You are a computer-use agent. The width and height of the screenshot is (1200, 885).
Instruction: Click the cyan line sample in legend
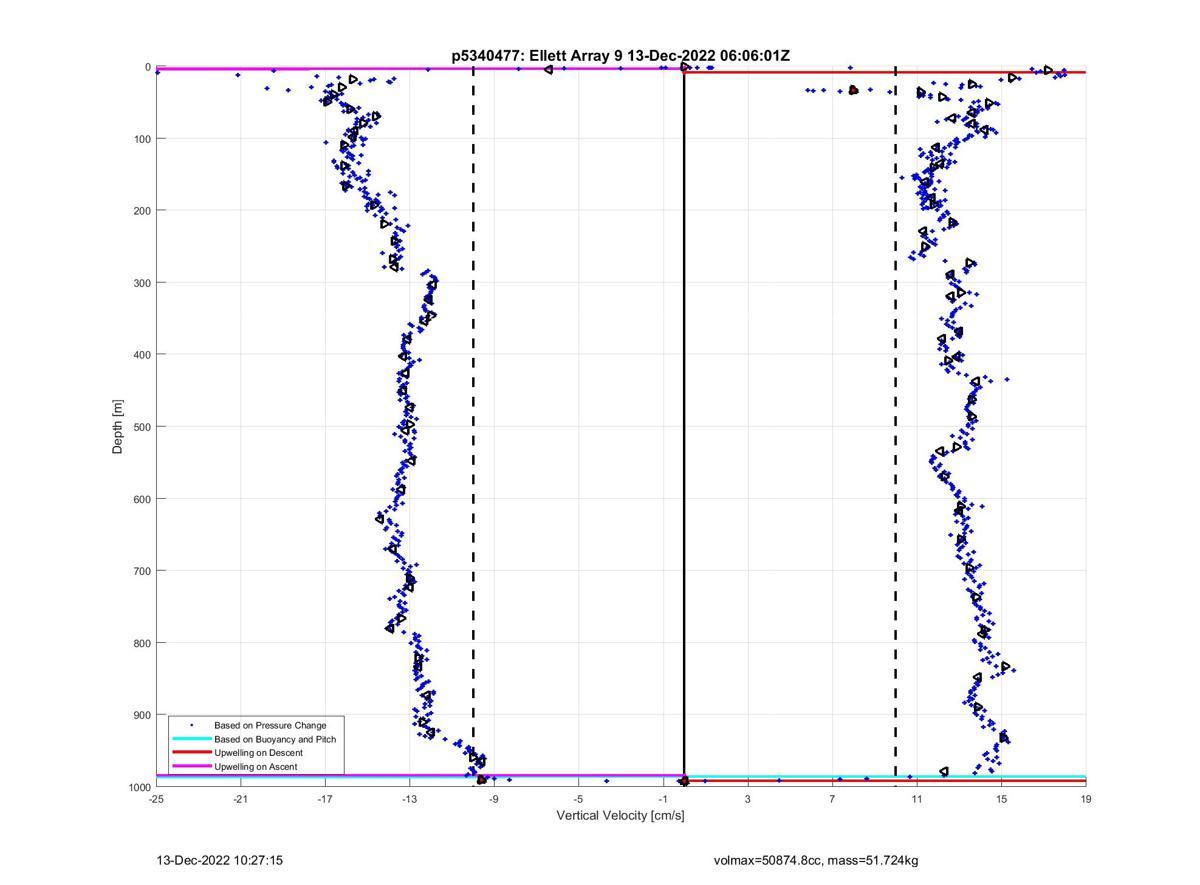click(192, 739)
